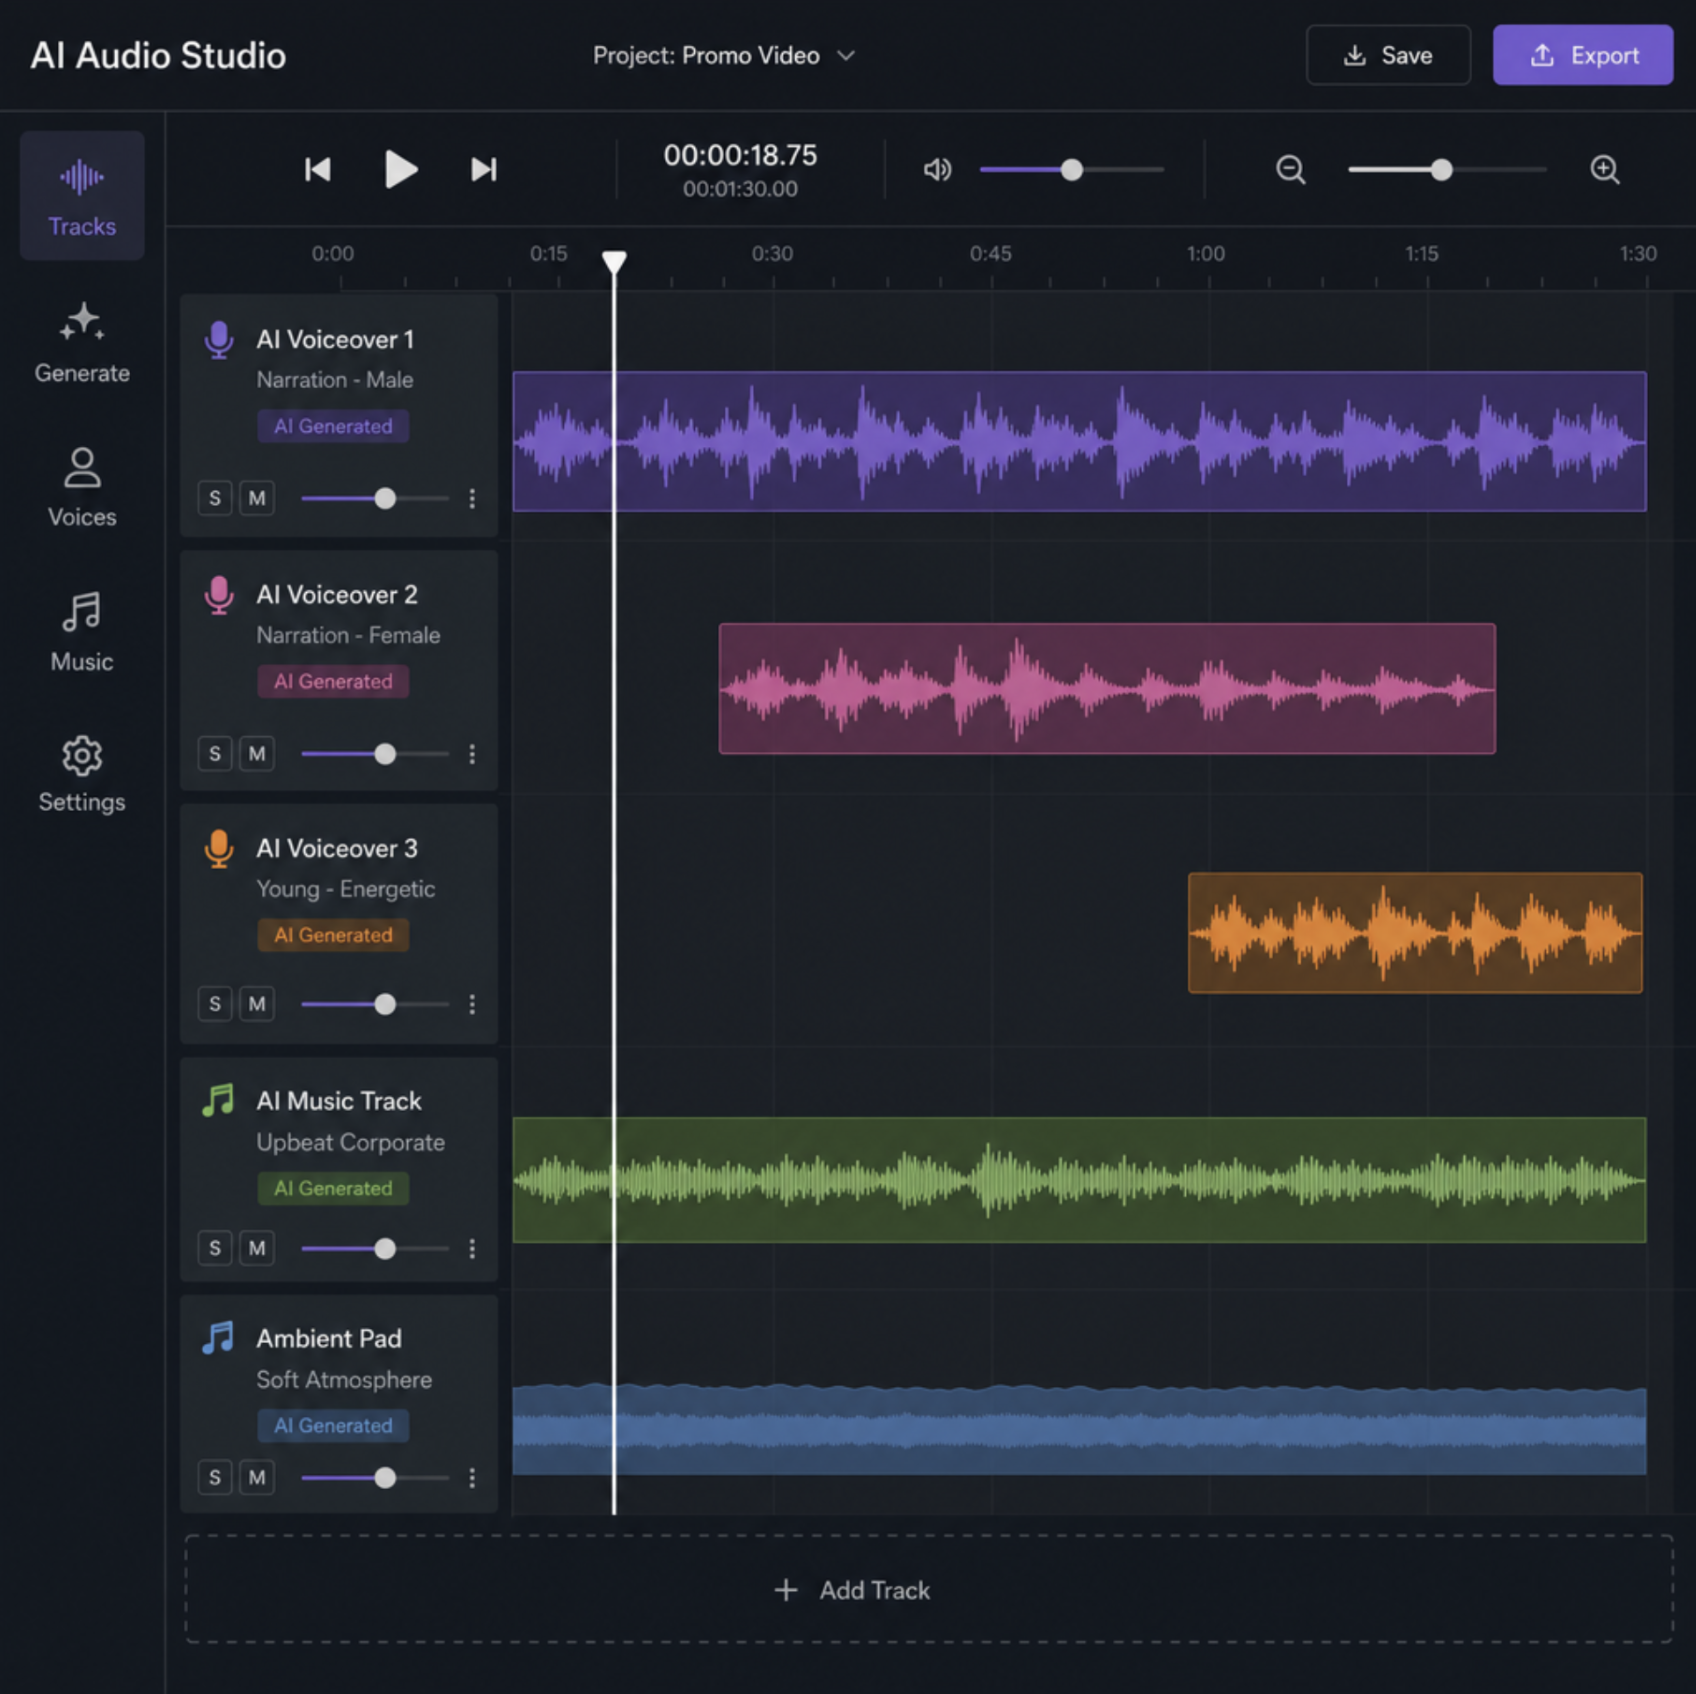Click the 00:01:30.00 total duration text
Viewport: 1696px width, 1694px height.
click(x=740, y=189)
